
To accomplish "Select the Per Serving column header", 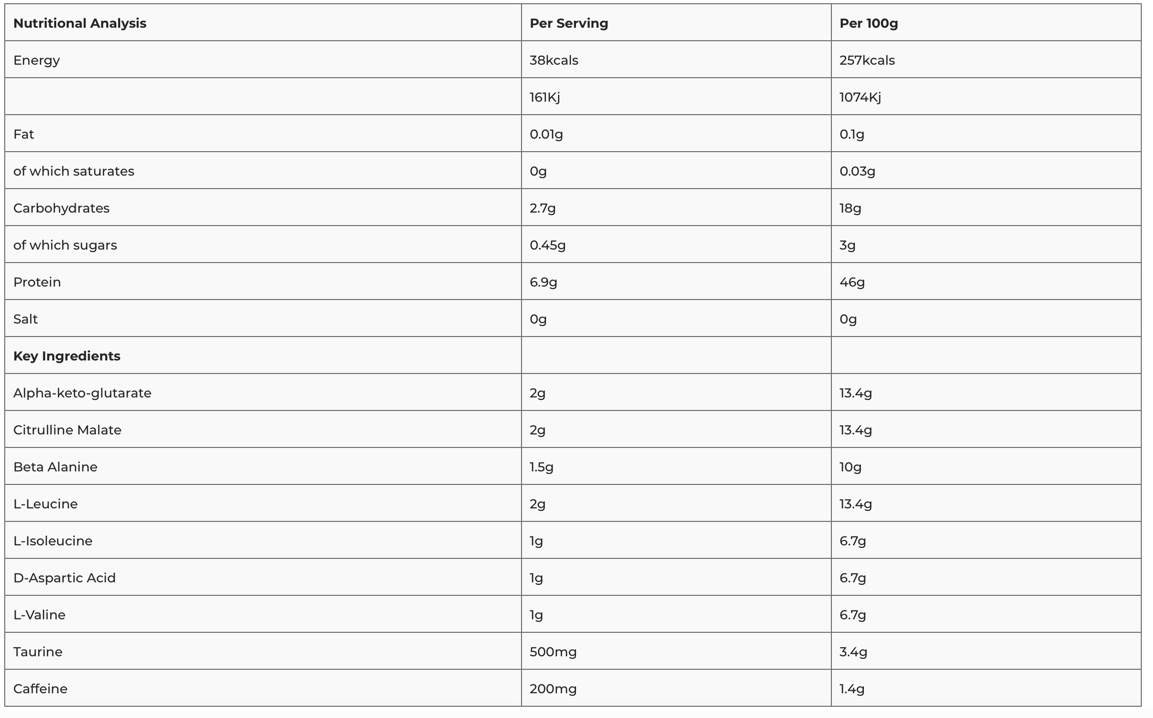I will (568, 23).
